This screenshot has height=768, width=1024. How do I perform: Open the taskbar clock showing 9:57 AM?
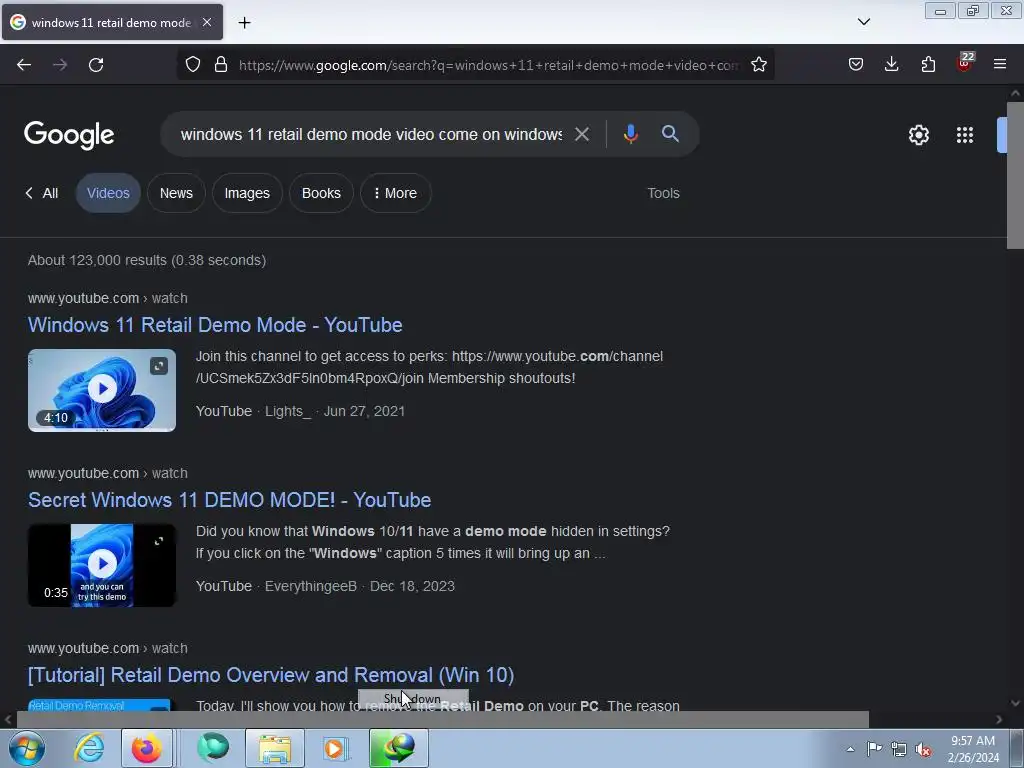pos(972,749)
